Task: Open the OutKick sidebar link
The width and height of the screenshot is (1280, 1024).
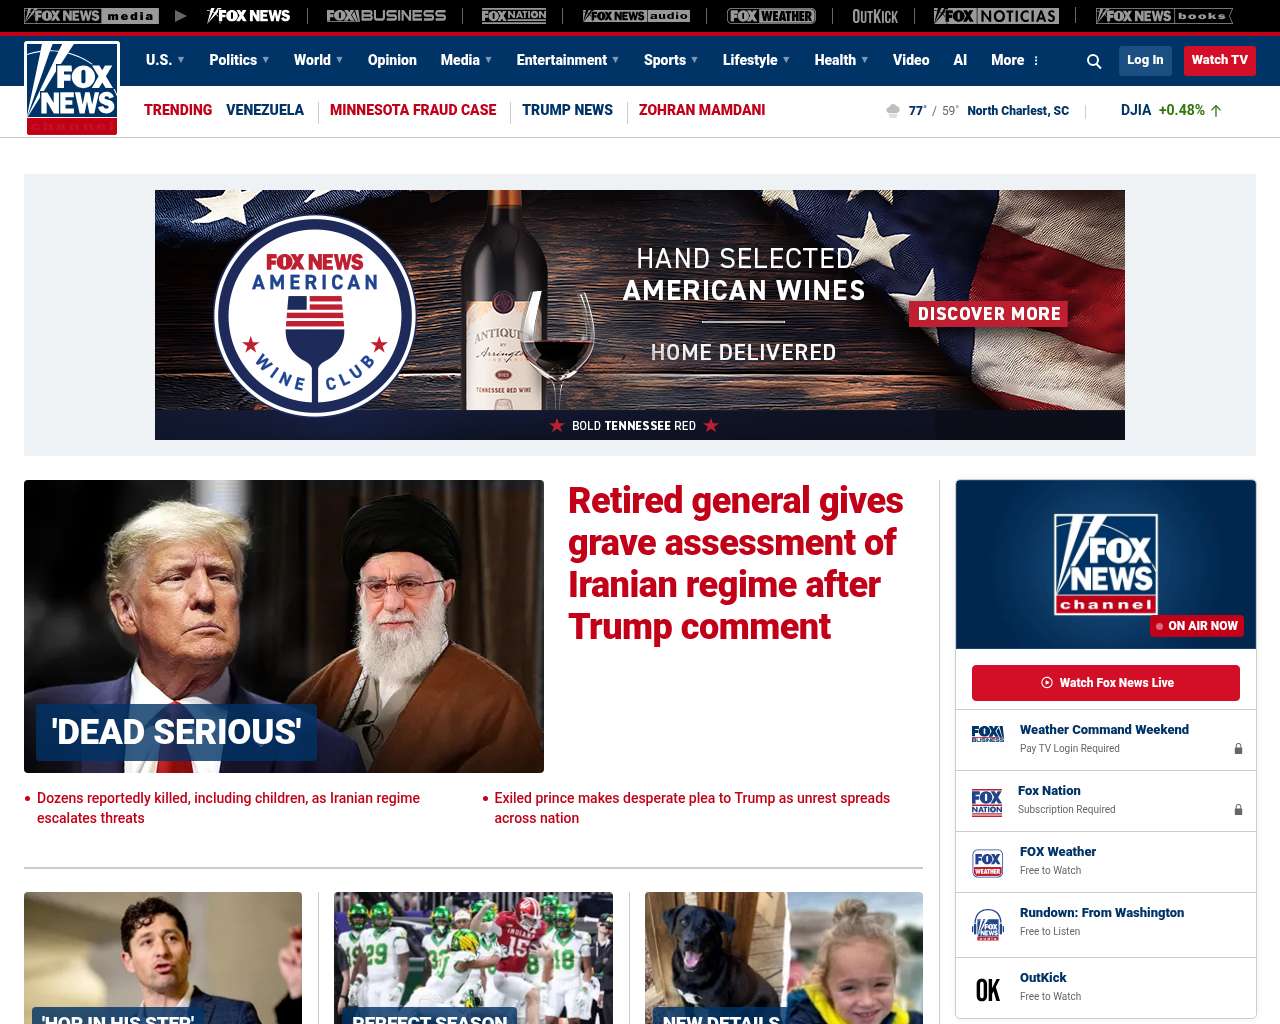Action: point(1043,978)
